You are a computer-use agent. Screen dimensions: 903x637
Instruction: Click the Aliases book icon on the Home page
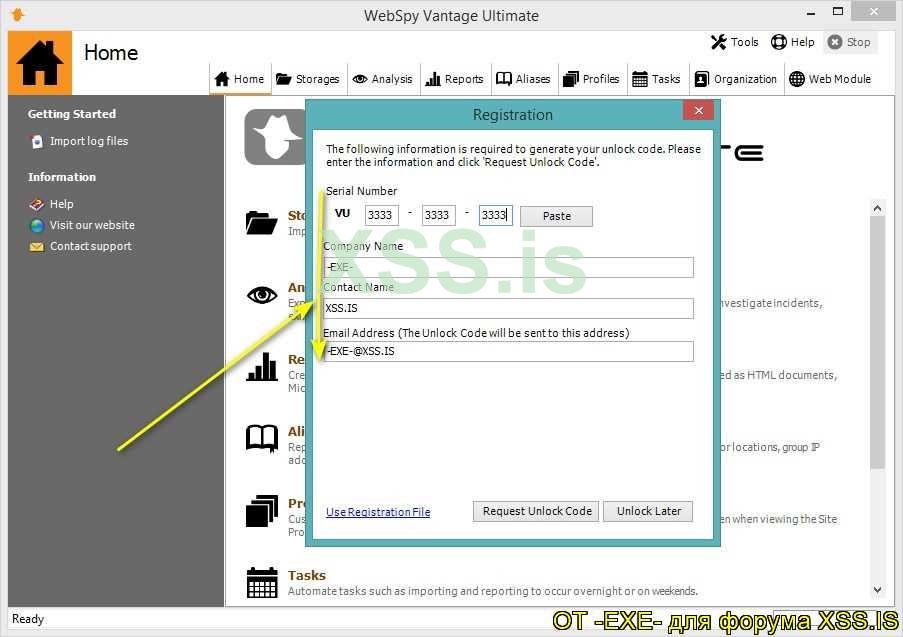click(x=262, y=439)
